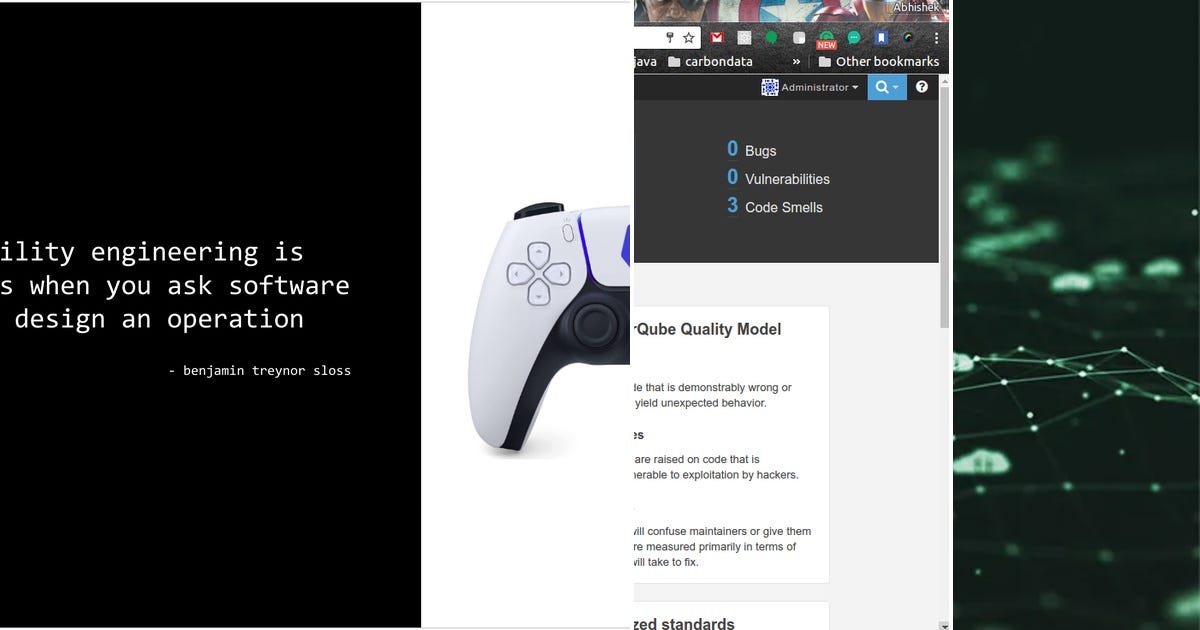1200x630 pixels.
Task: Click the pin icon in the address bar
Action: click(668, 36)
